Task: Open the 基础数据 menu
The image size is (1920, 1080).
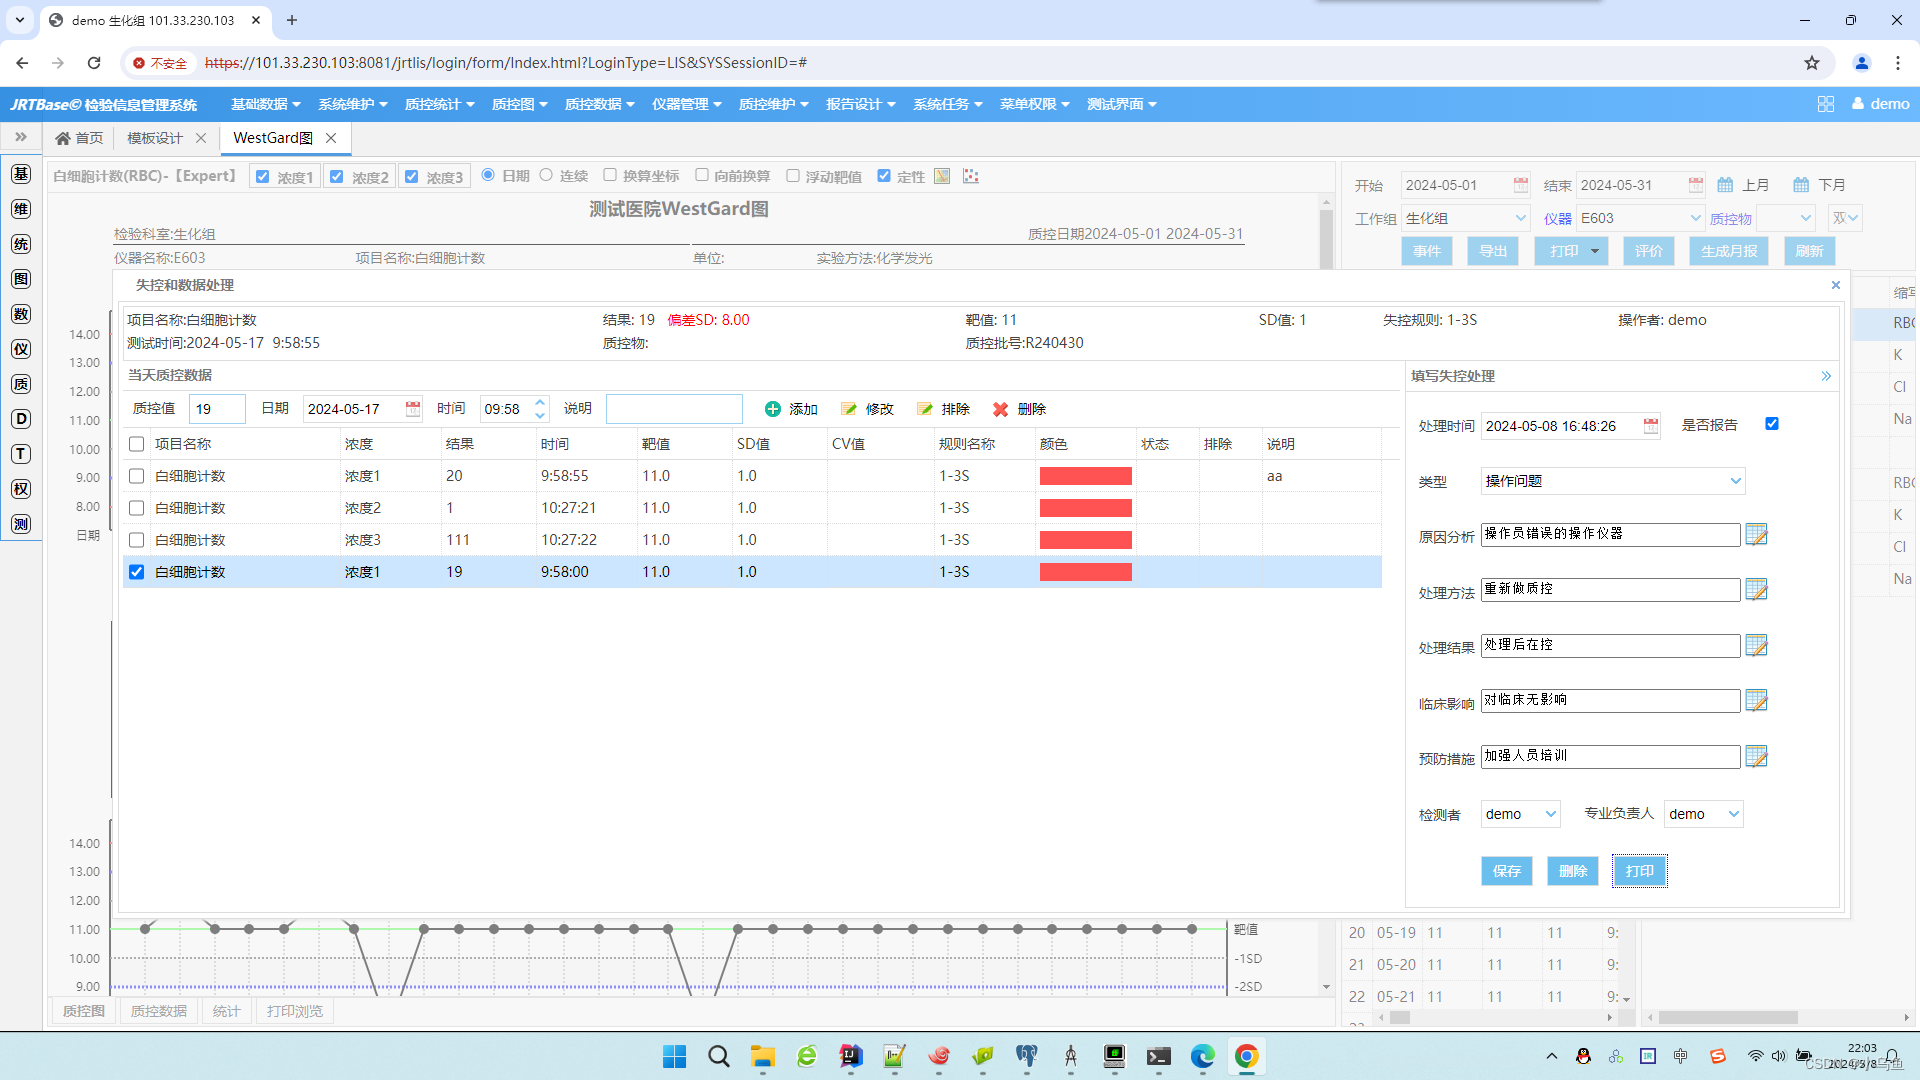Action: [x=265, y=104]
